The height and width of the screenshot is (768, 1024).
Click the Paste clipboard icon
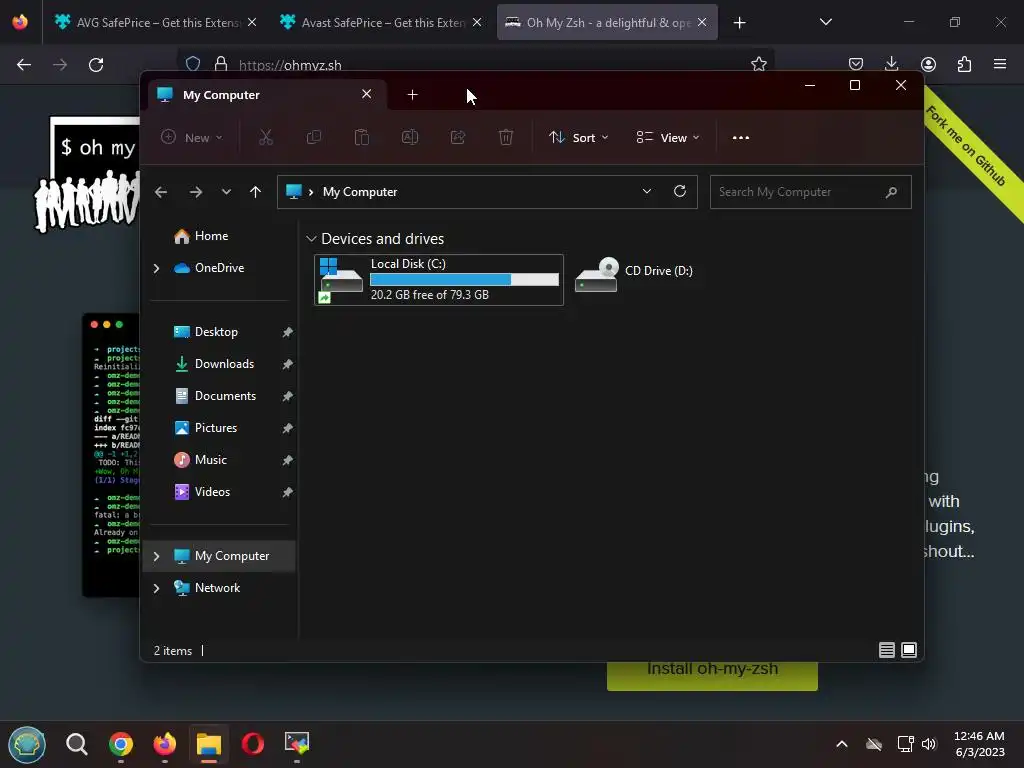pos(361,137)
